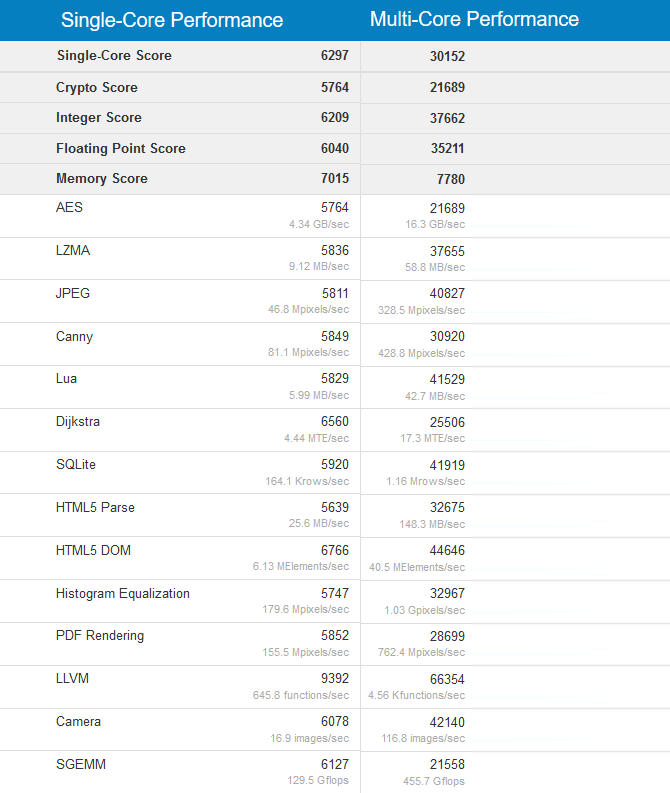Click the Memory Score label
670x793 pixels.
tap(102, 178)
